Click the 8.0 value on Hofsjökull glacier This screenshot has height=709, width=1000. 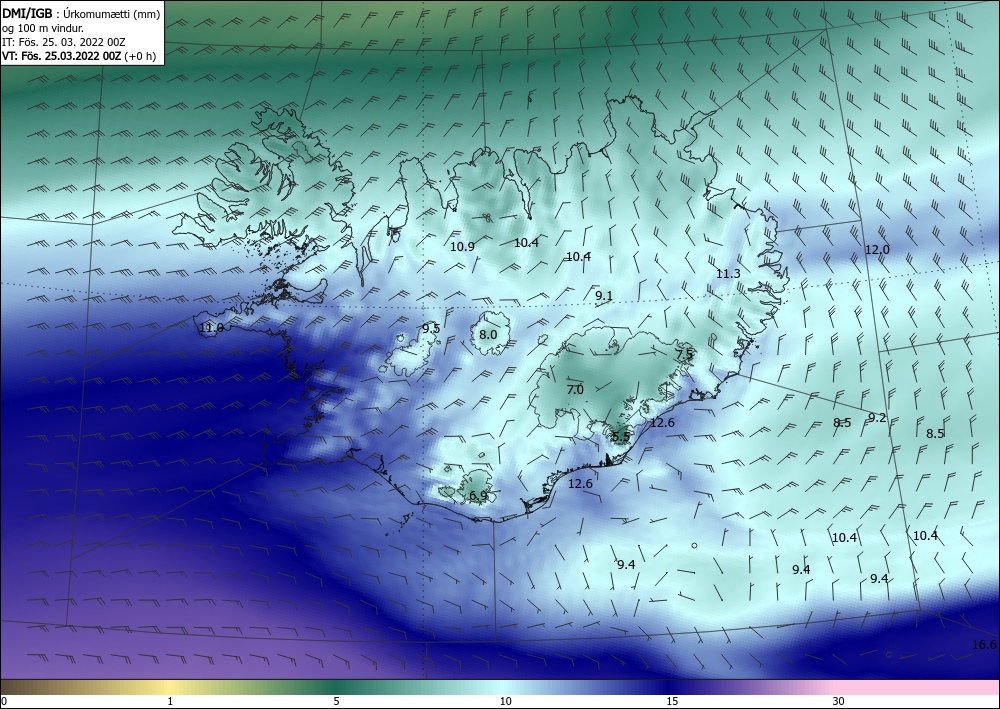pyautogui.click(x=488, y=335)
